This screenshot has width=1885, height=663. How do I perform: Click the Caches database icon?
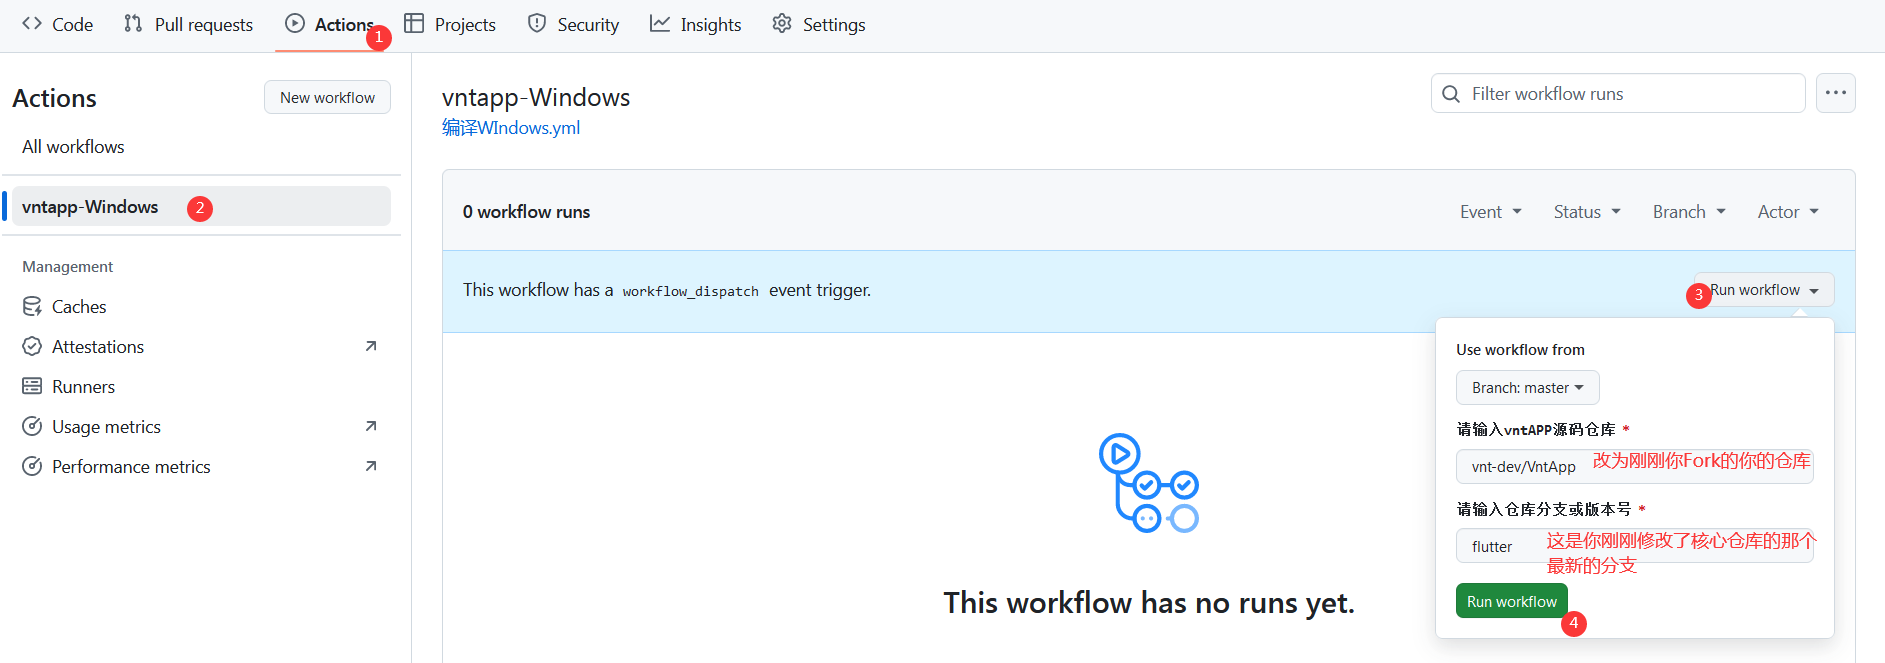coord(32,307)
